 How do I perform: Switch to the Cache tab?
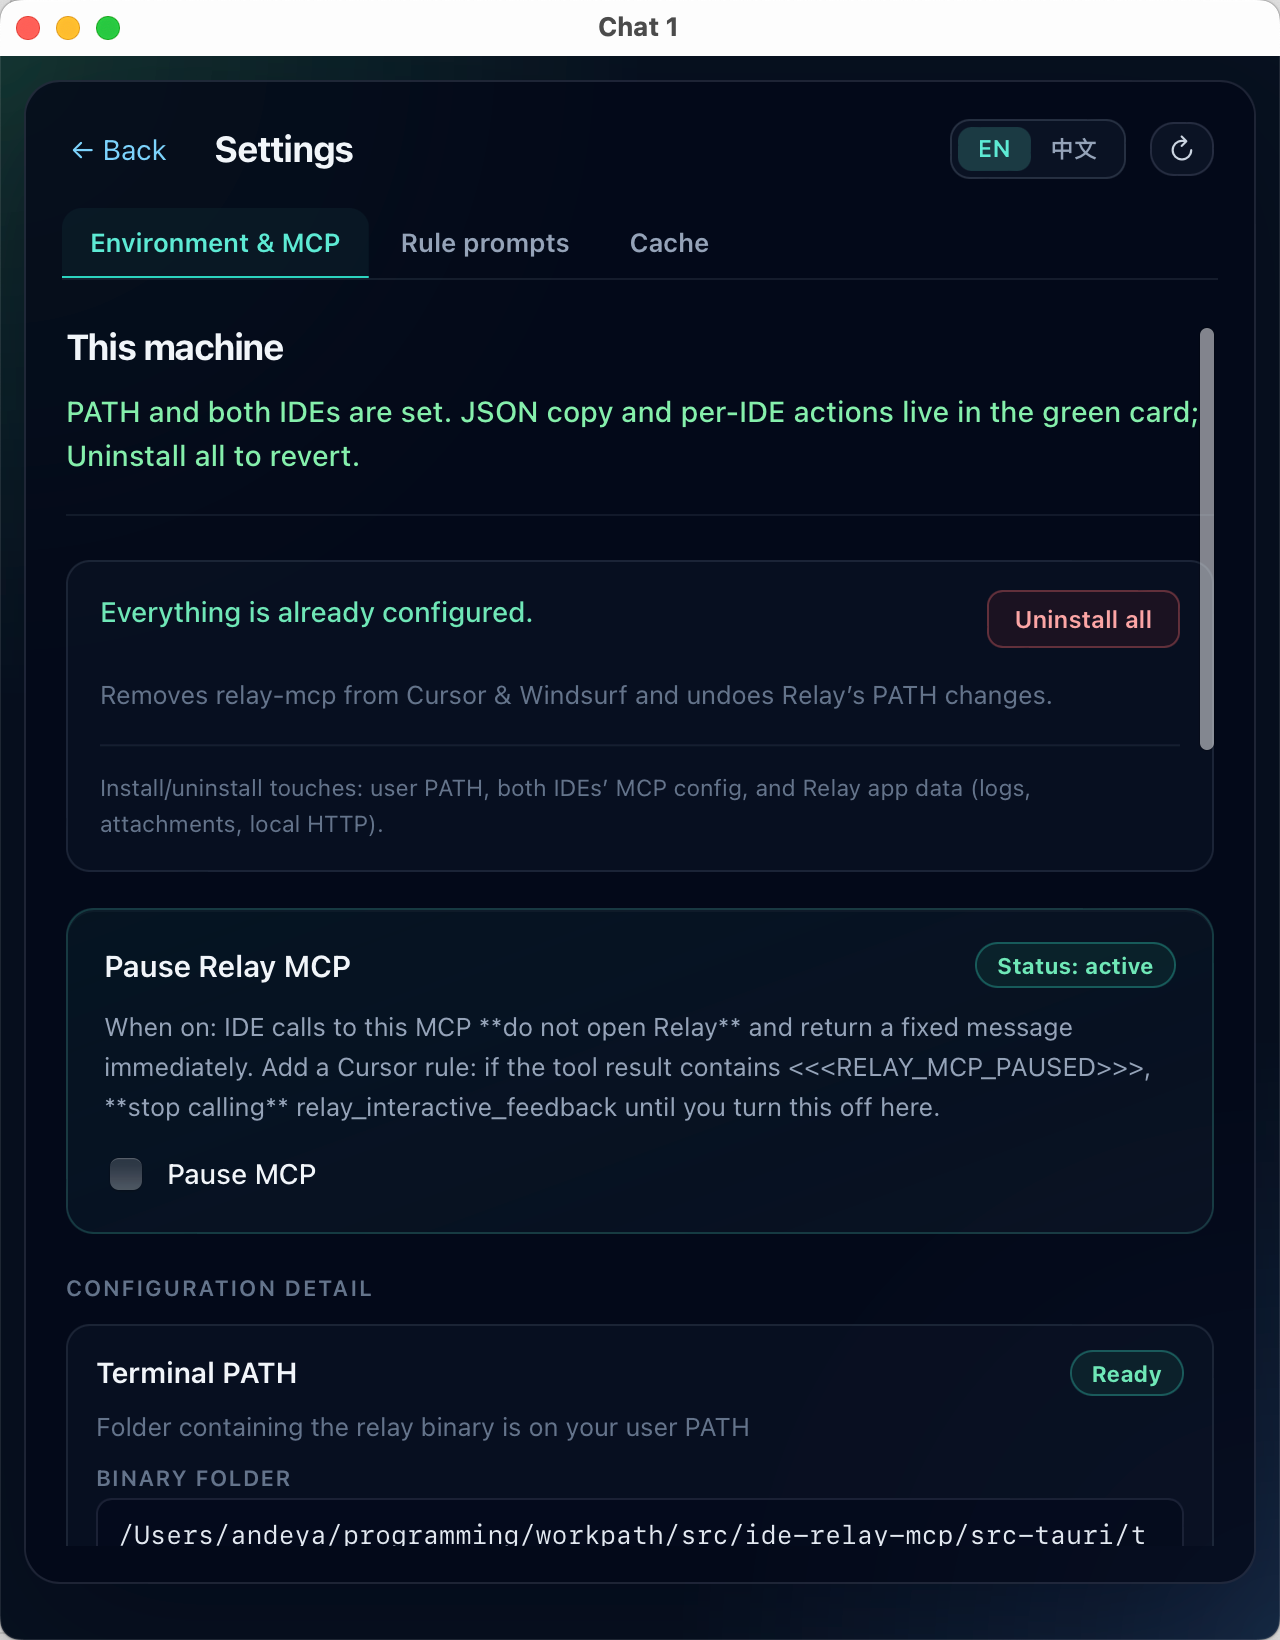click(x=668, y=243)
